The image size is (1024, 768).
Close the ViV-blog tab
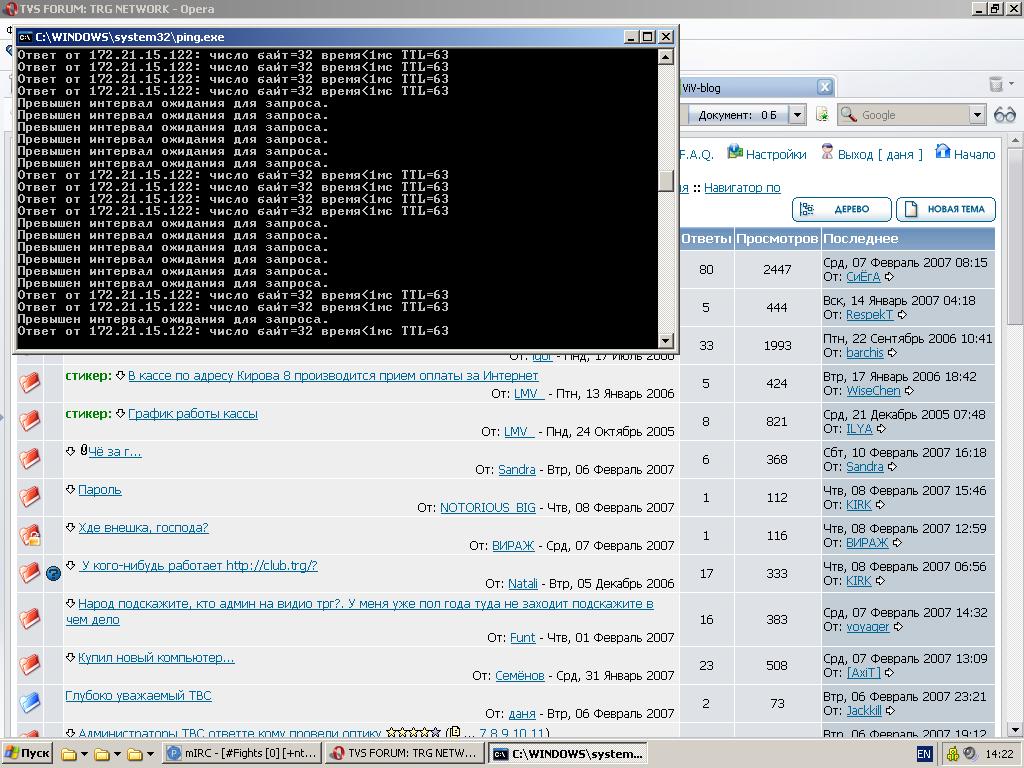click(824, 87)
